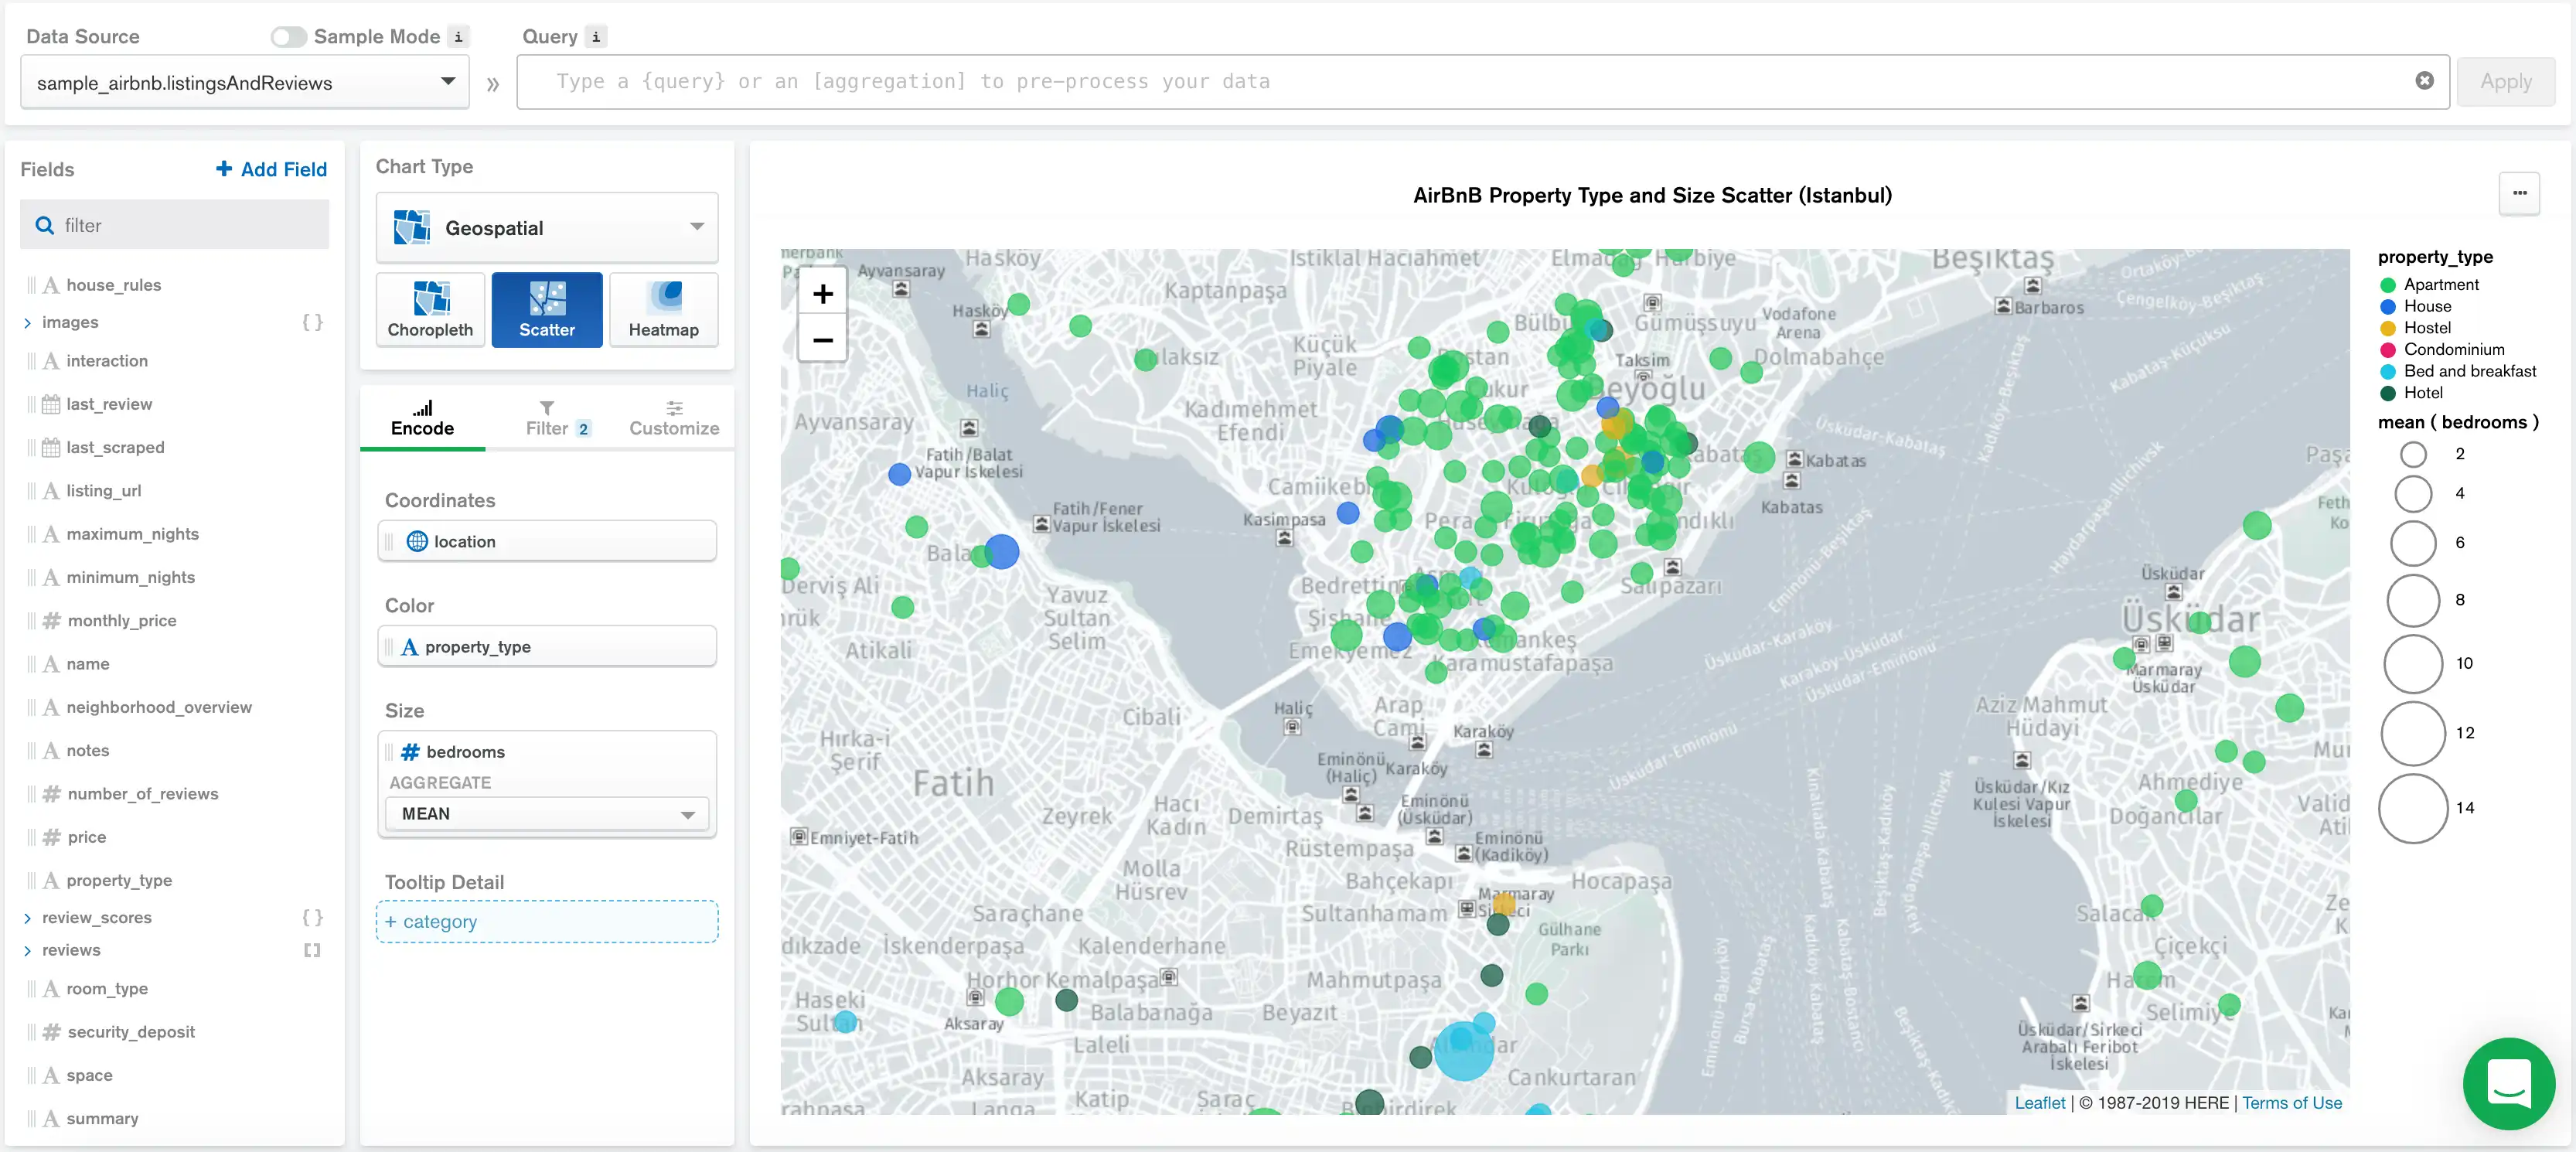Screen dimensions: 2576x1152
Task: Open the Terms of Use link
Action: [2293, 1103]
